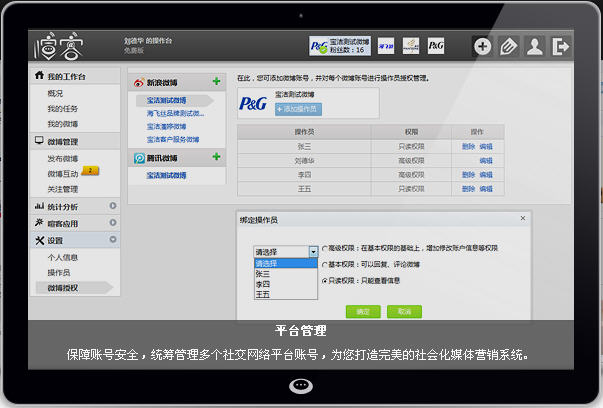
Task: Add a Sina Weibo account with the green plus
Action: (217, 81)
